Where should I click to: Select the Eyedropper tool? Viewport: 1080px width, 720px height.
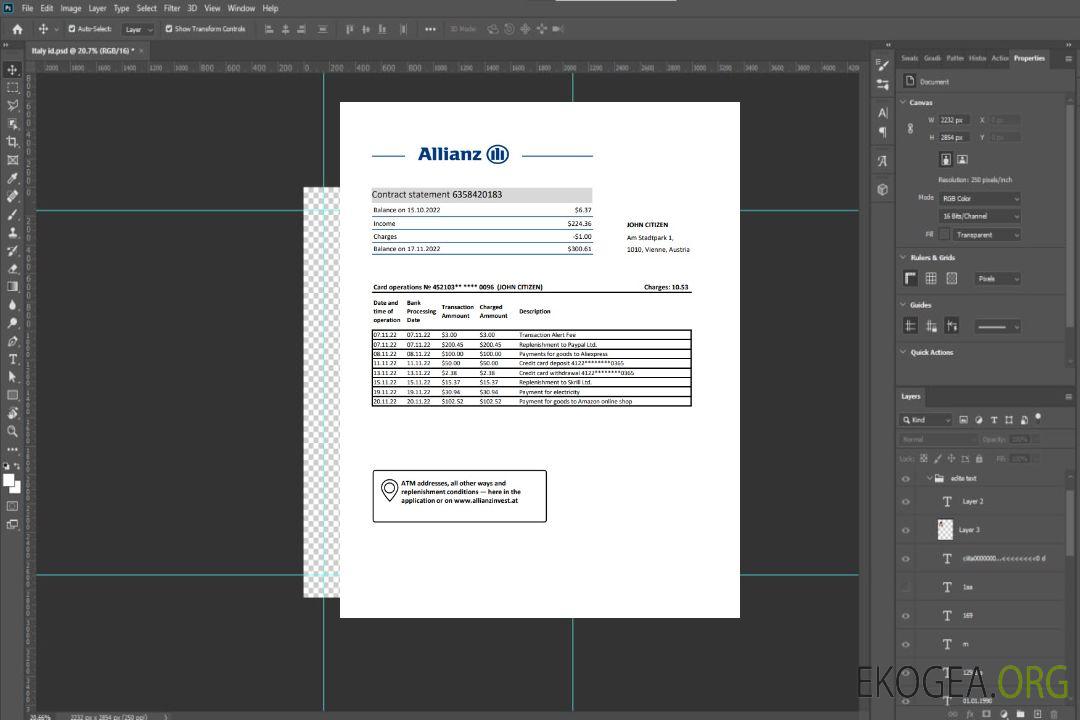[x=12, y=178]
